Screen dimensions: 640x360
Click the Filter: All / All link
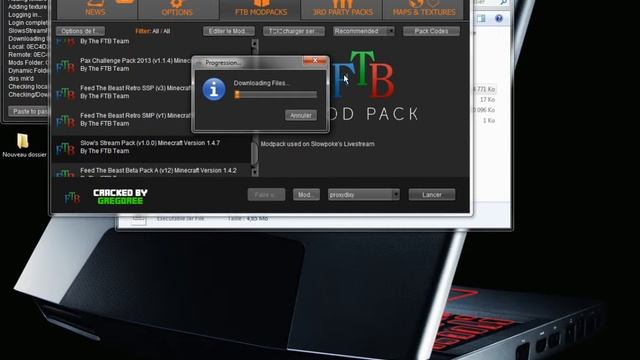[153, 31]
